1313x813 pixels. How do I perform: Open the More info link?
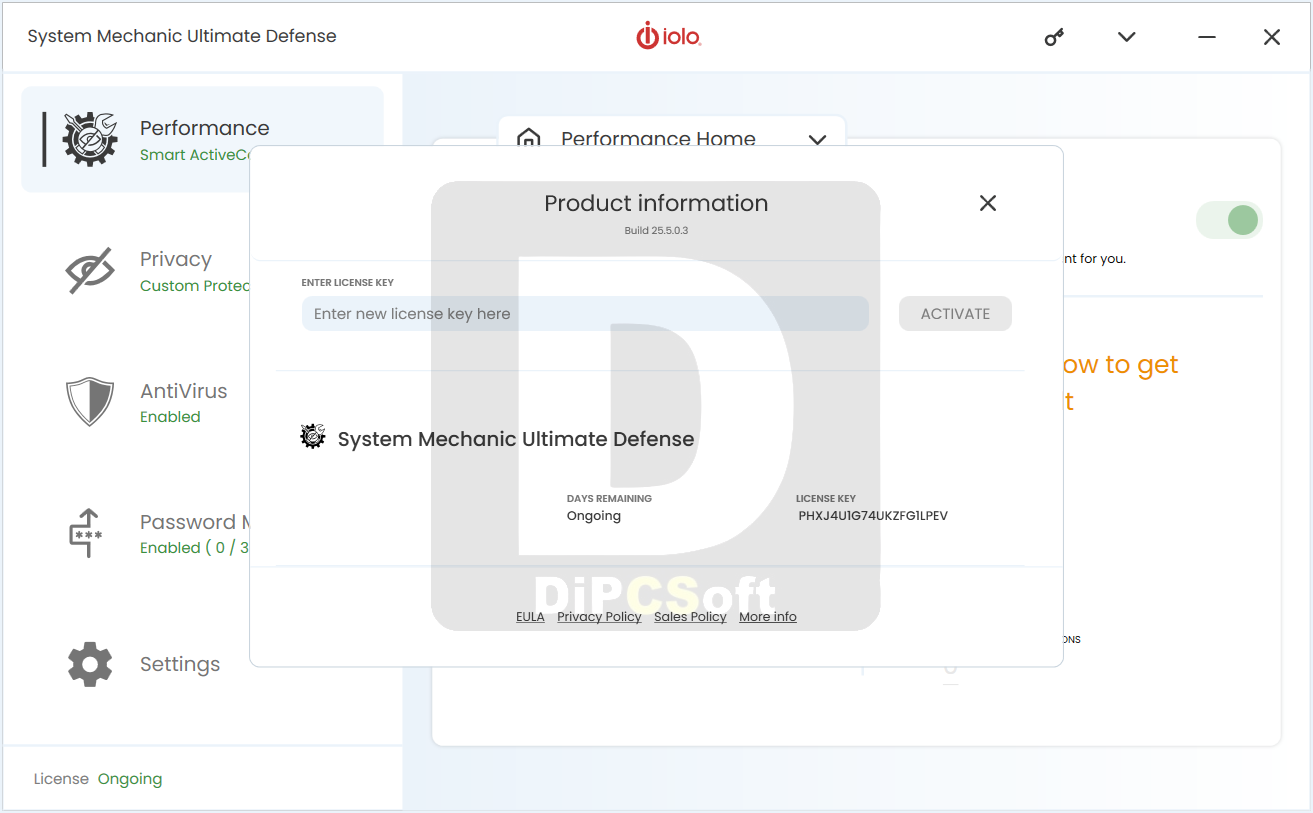point(768,617)
